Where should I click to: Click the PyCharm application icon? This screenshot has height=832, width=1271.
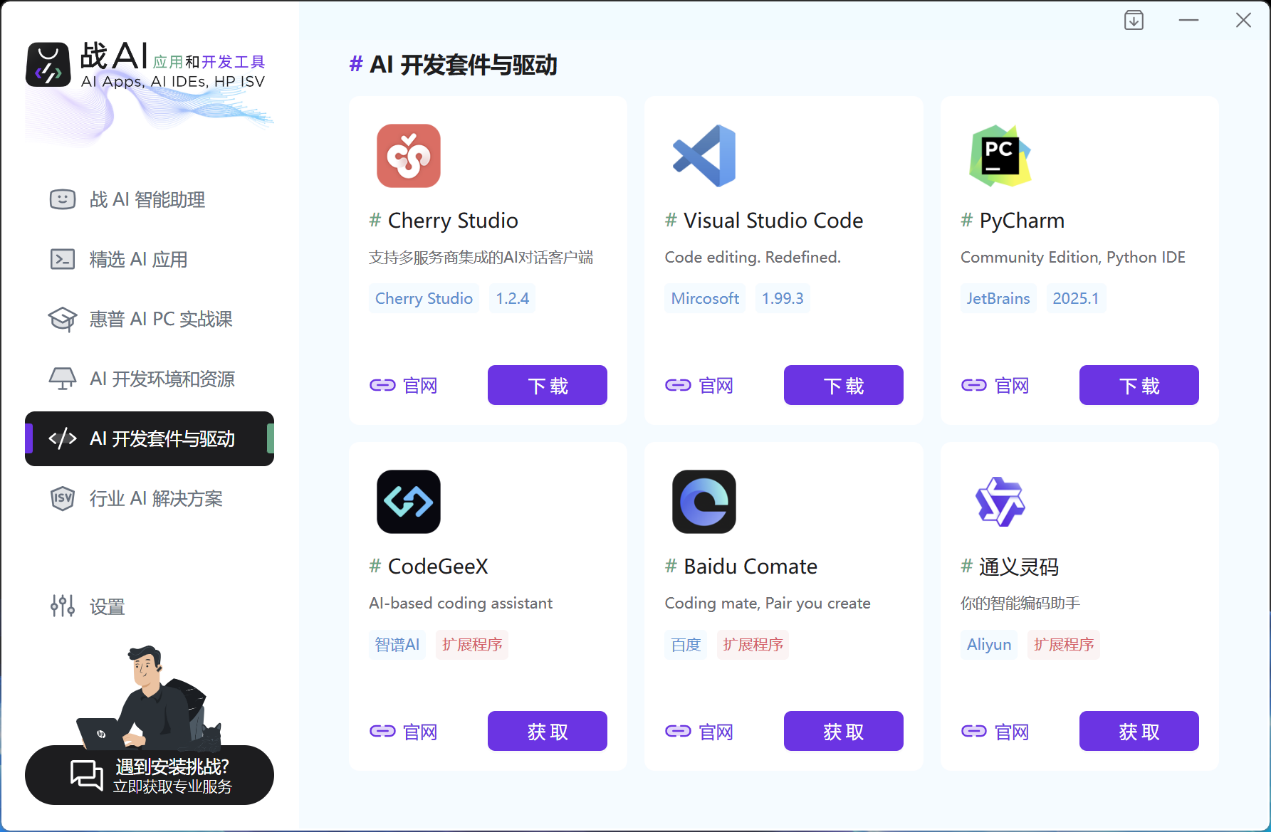coord(1000,155)
